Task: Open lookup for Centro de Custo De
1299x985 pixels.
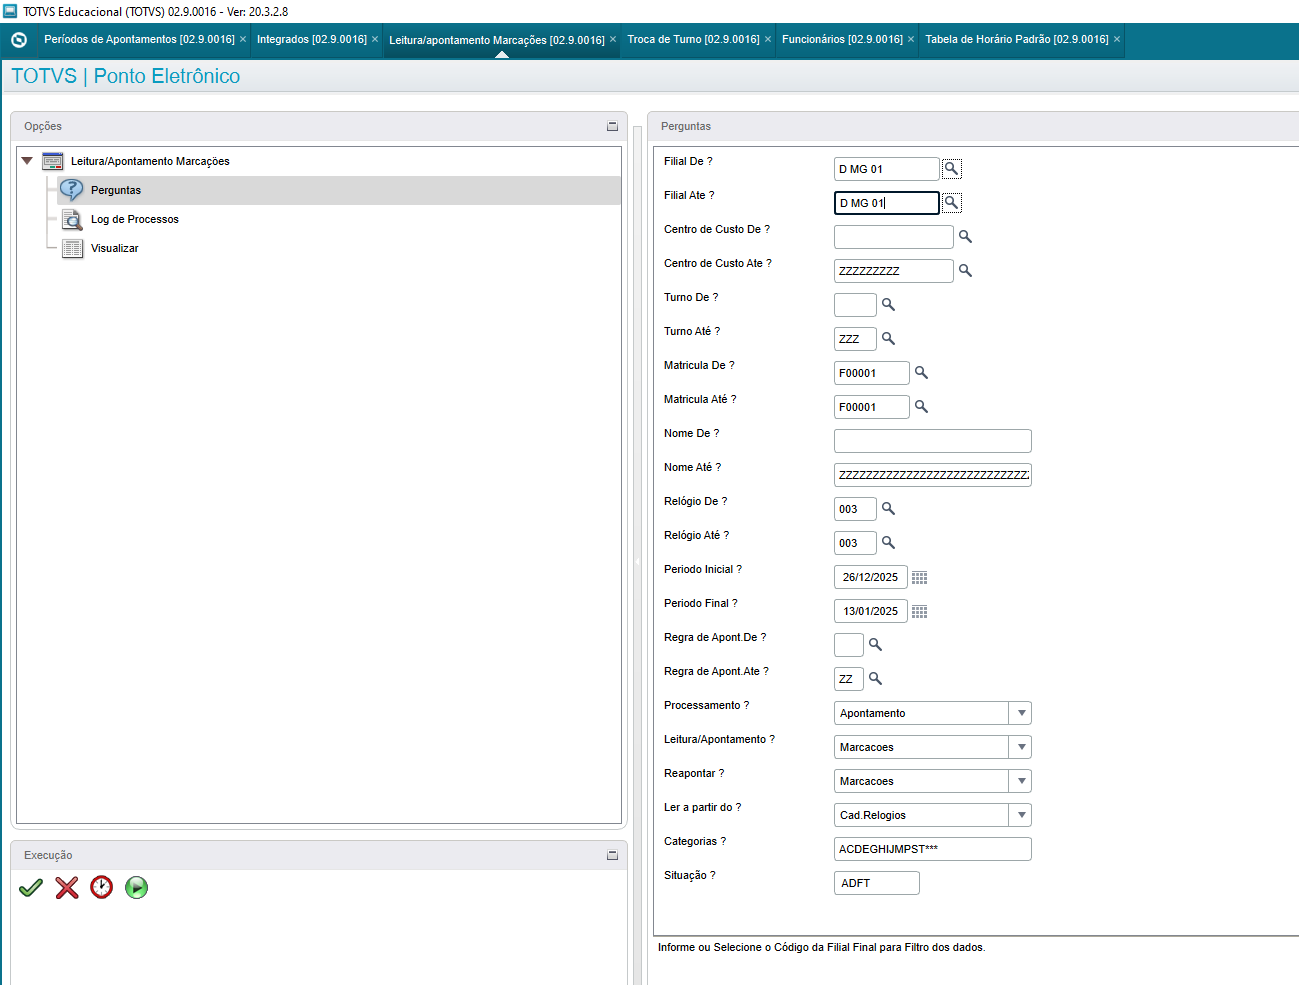Action: coord(965,237)
